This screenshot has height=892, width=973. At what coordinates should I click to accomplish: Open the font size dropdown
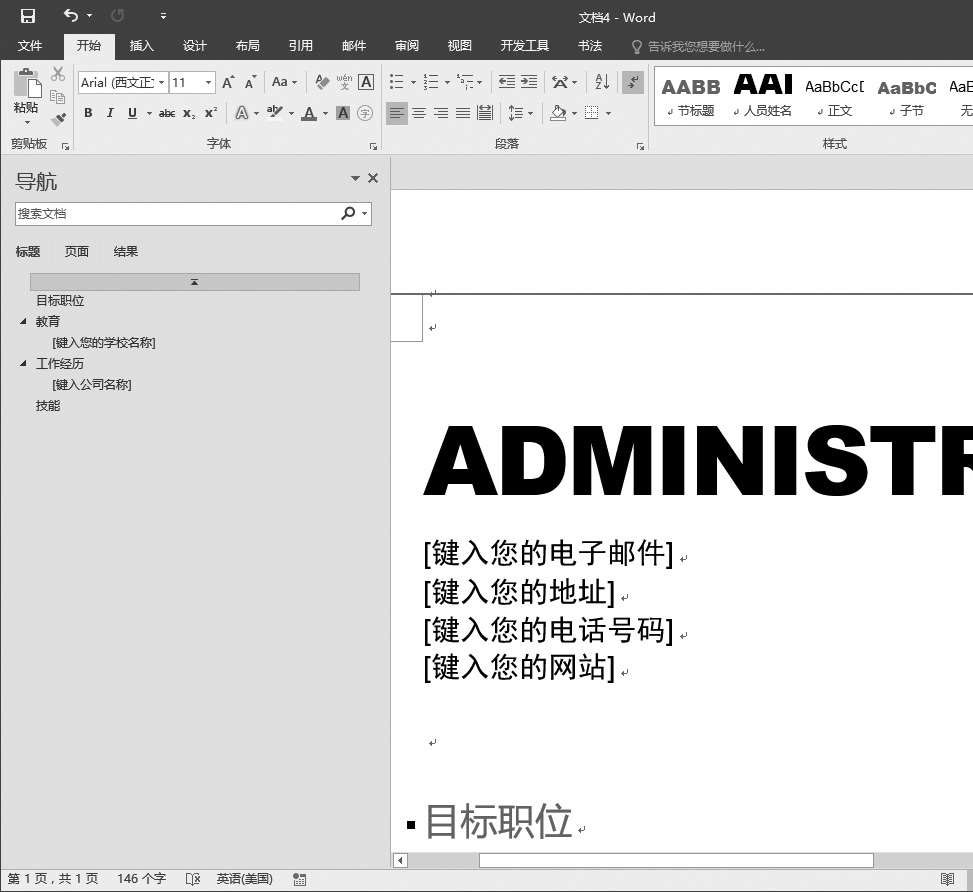(x=208, y=83)
